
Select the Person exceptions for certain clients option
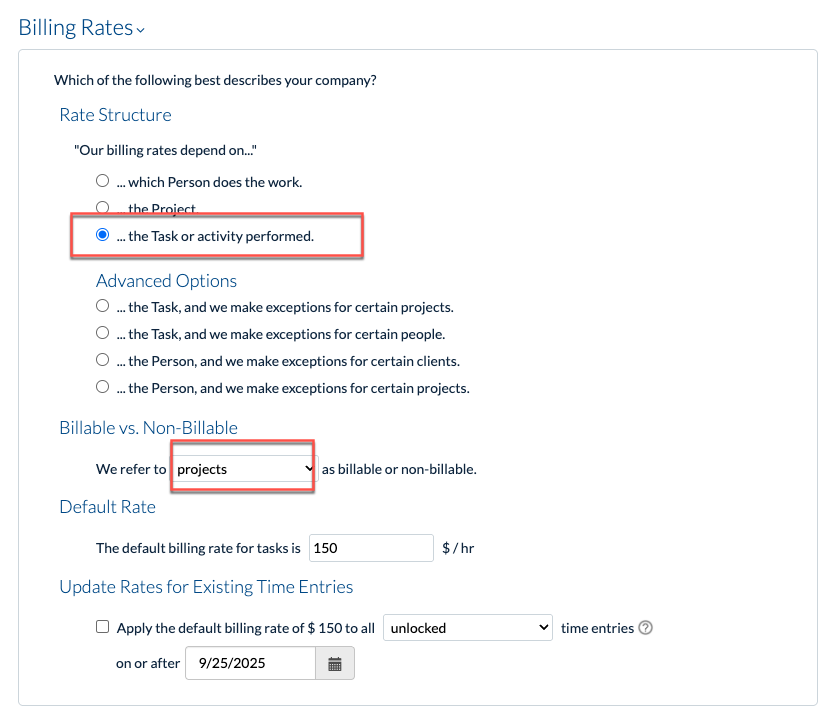[102, 359]
